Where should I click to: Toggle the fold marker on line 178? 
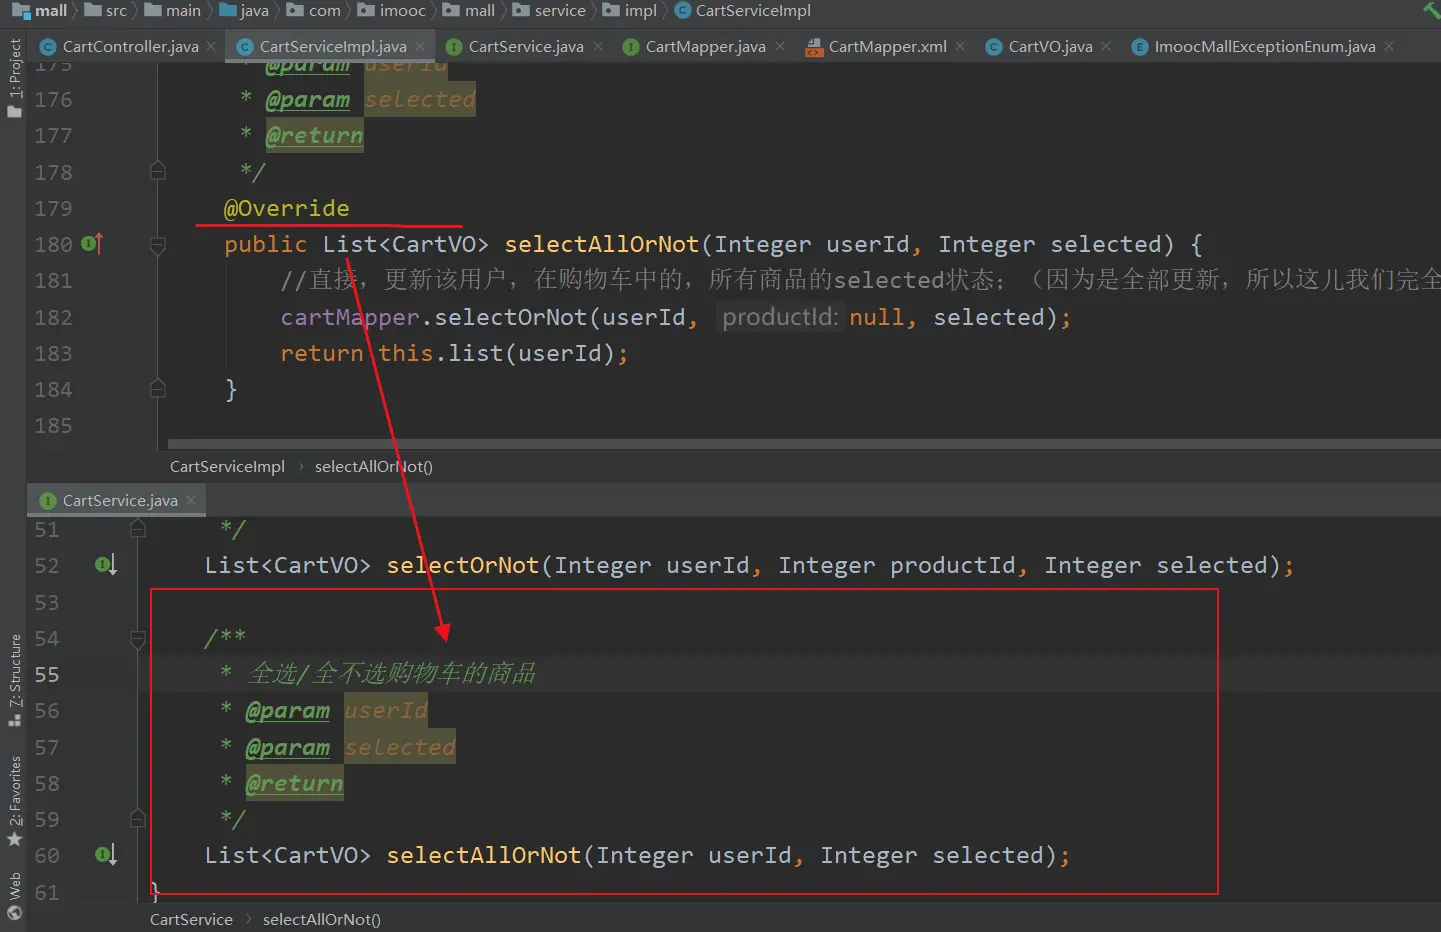pyautogui.click(x=158, y=172)
